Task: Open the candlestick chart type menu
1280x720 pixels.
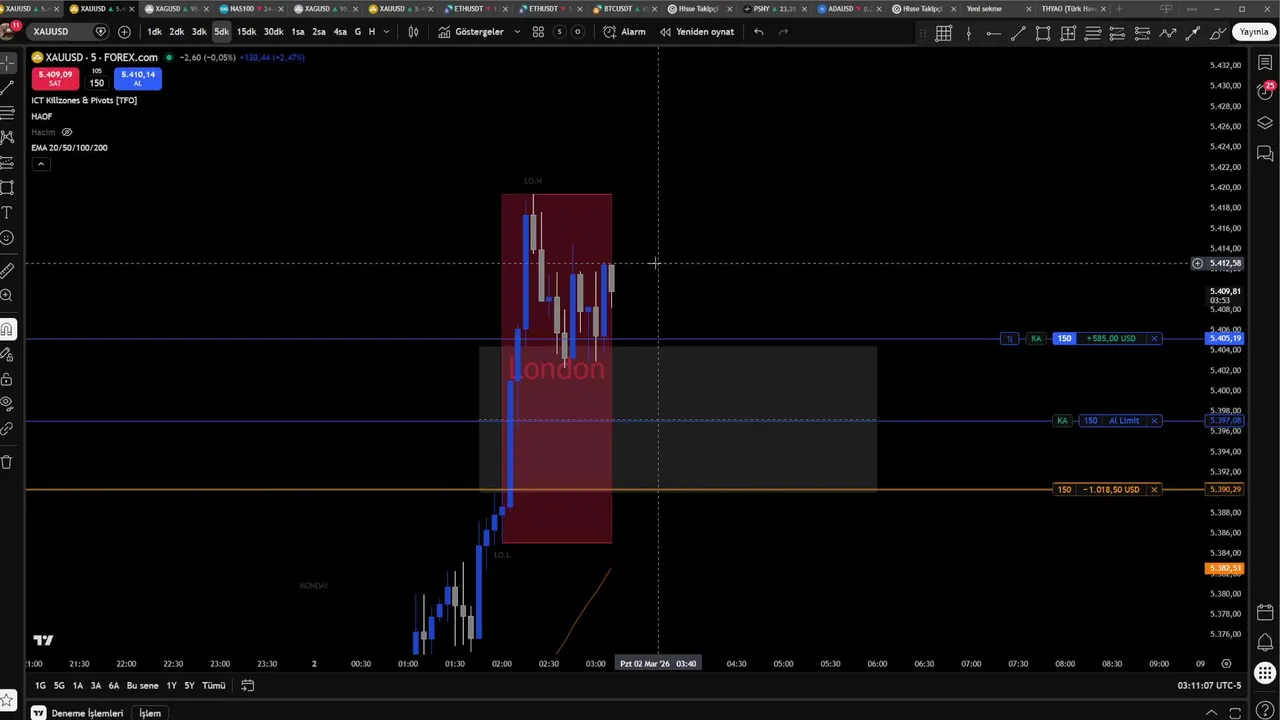Action: [x=413, y=32]
